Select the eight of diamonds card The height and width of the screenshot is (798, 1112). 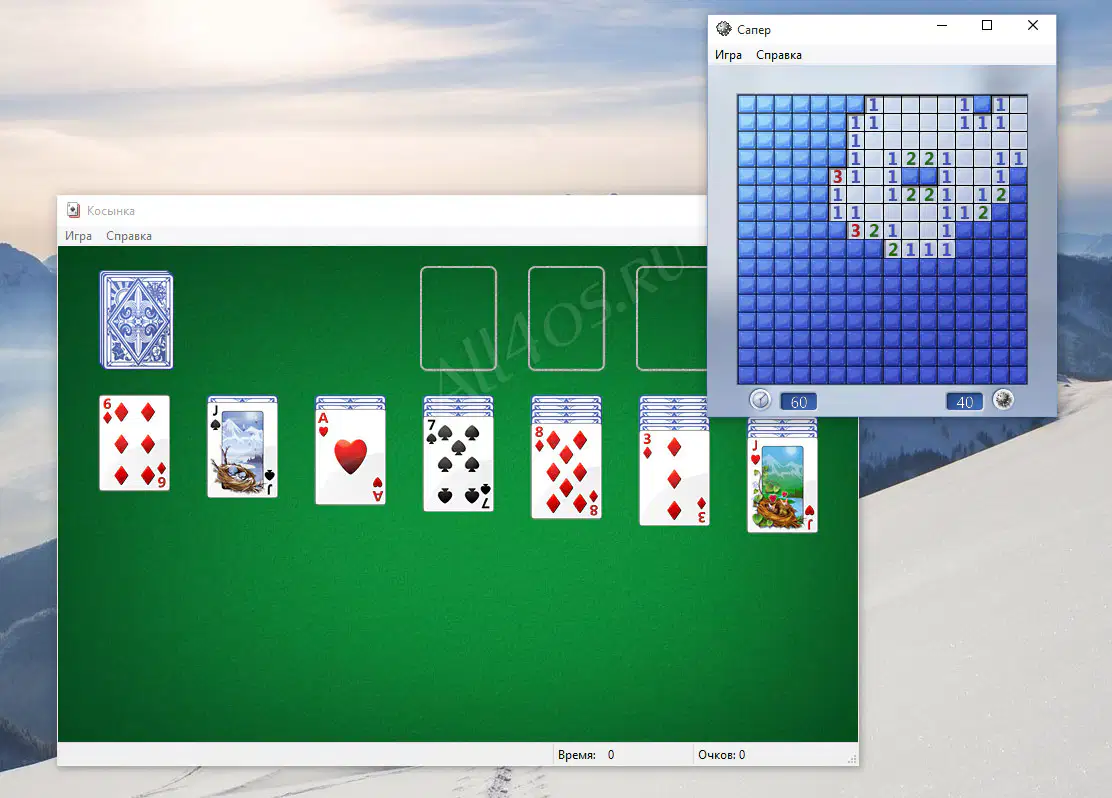pos(567,471)
